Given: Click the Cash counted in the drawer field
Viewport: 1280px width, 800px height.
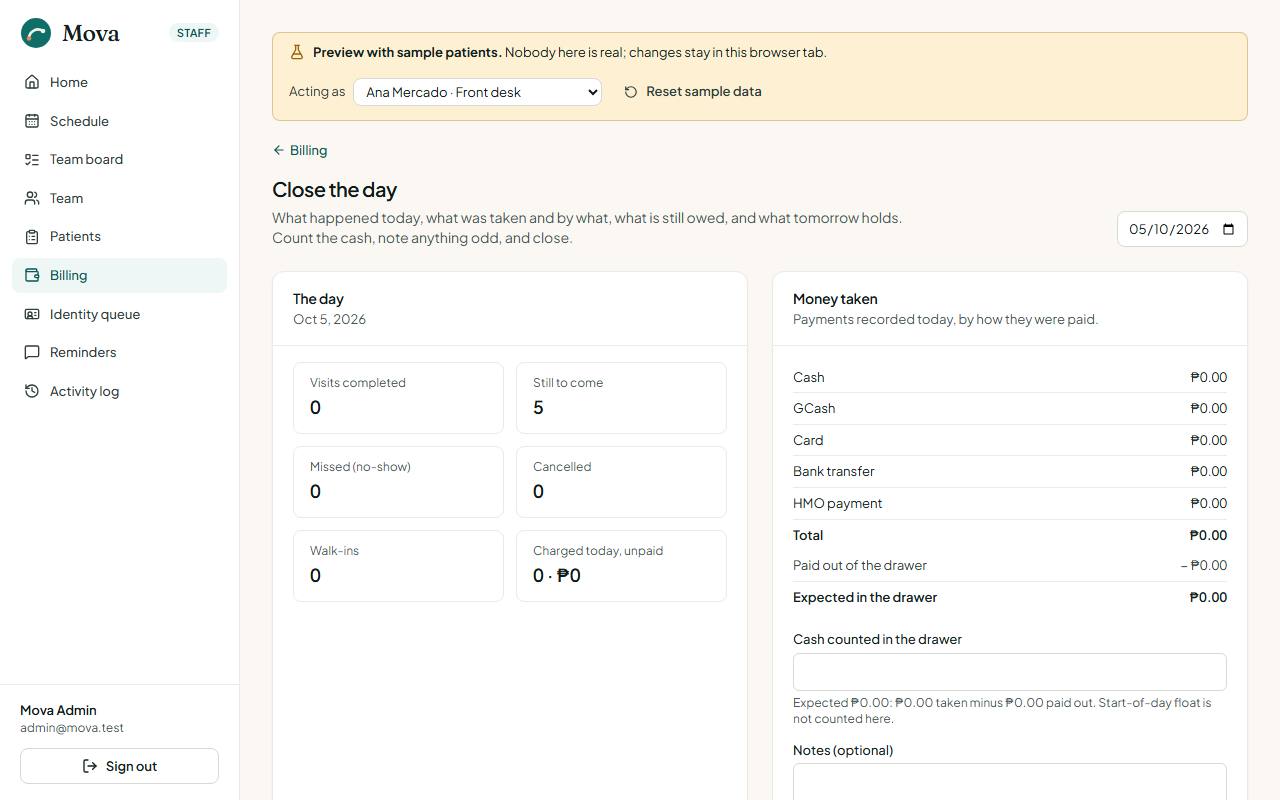Looking at the screenshot, I should (x=1010, y=672).
